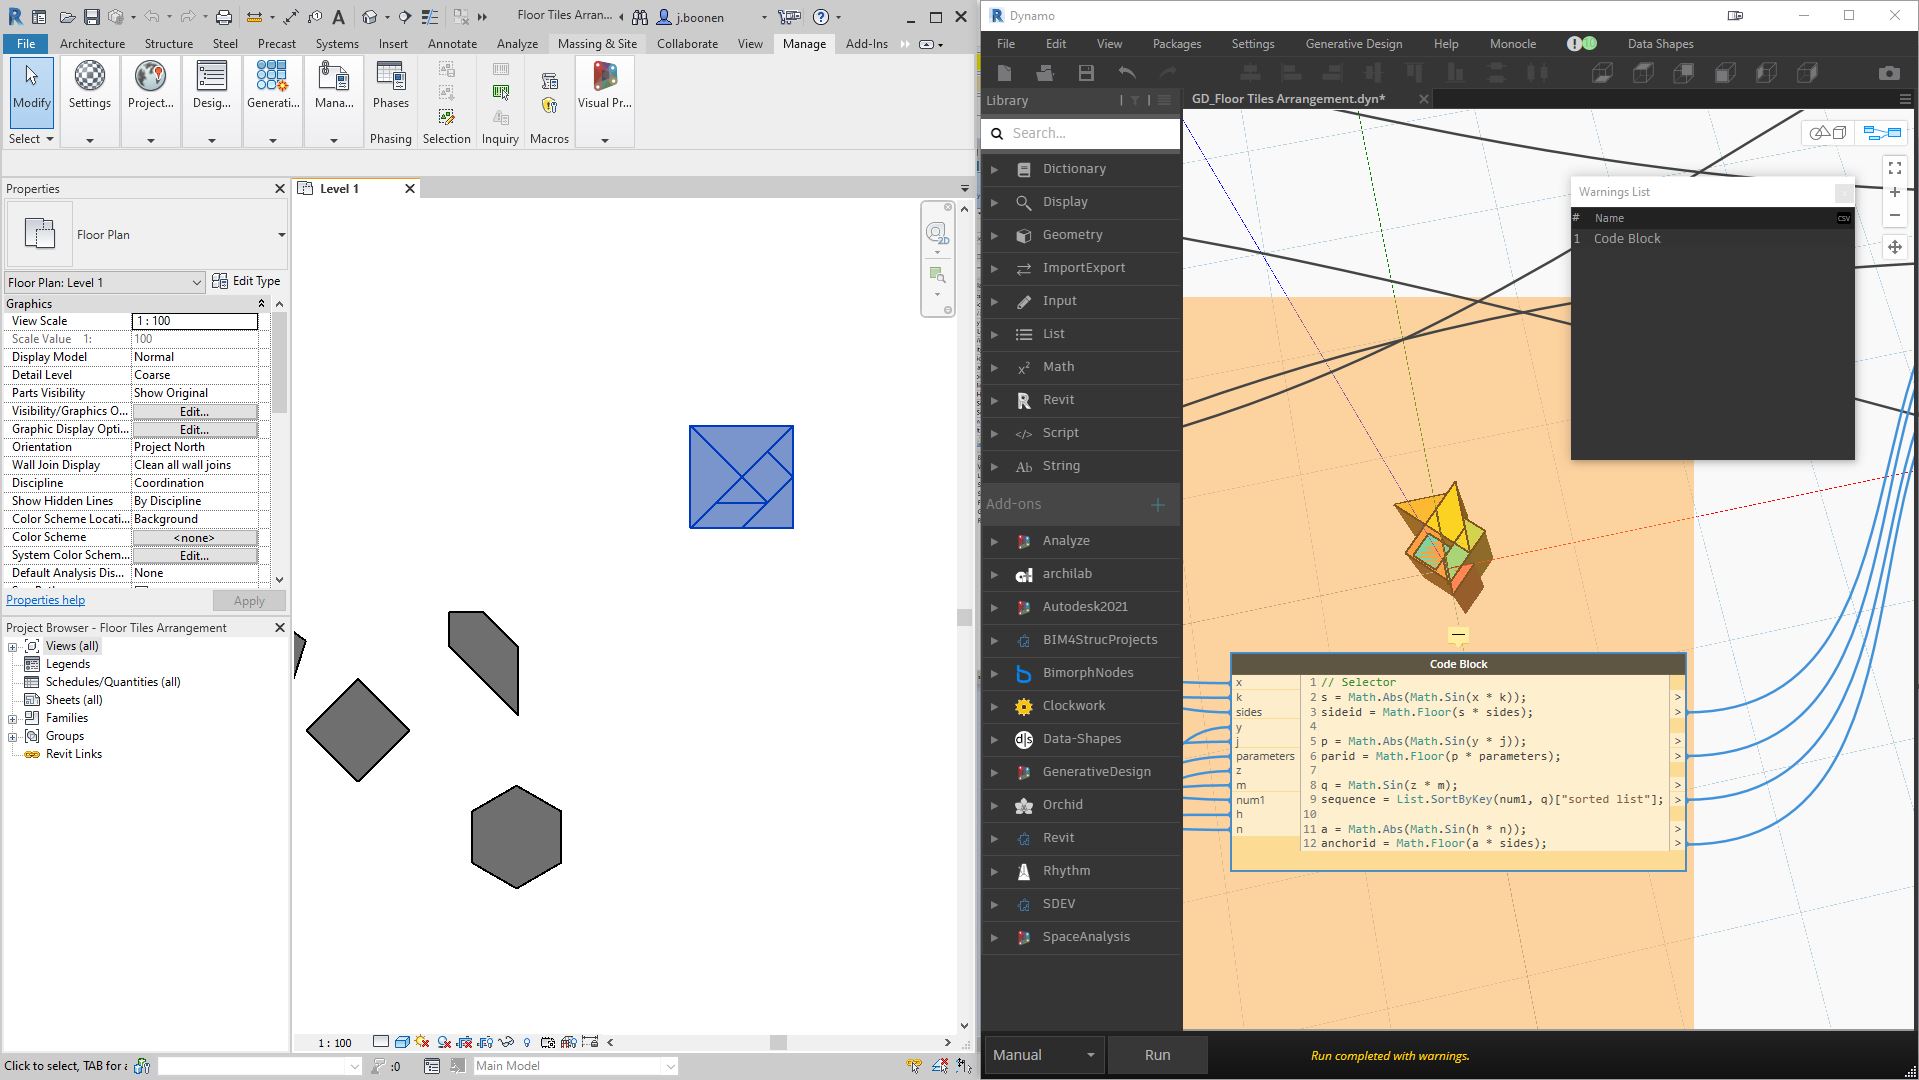Click the Dynamo save icon
The image size is (1919, 1080).
click(x=1086, y=73)
